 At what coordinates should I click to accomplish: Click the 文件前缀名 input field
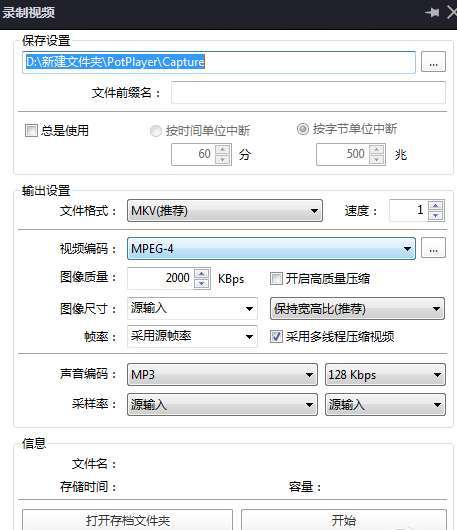pos(308,92)
